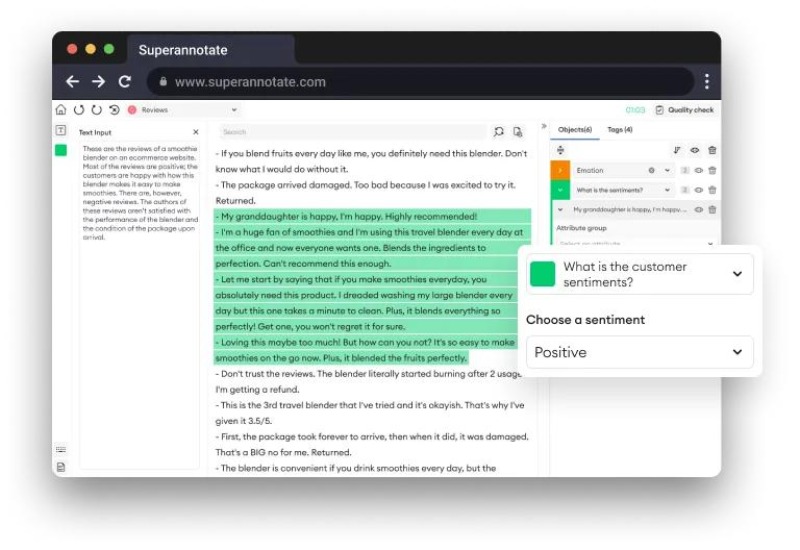Click the undo arrow icon
Image resolution: width=800 pixels, height=550 pixels.
click(x=79, y=110)
